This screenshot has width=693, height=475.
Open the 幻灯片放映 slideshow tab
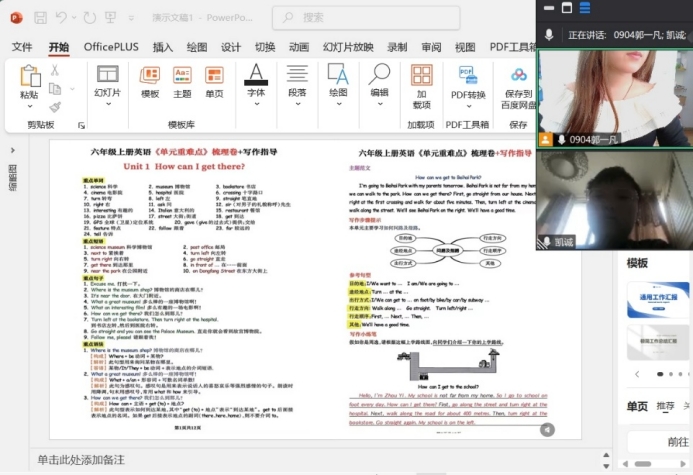(x=348, y=47)
